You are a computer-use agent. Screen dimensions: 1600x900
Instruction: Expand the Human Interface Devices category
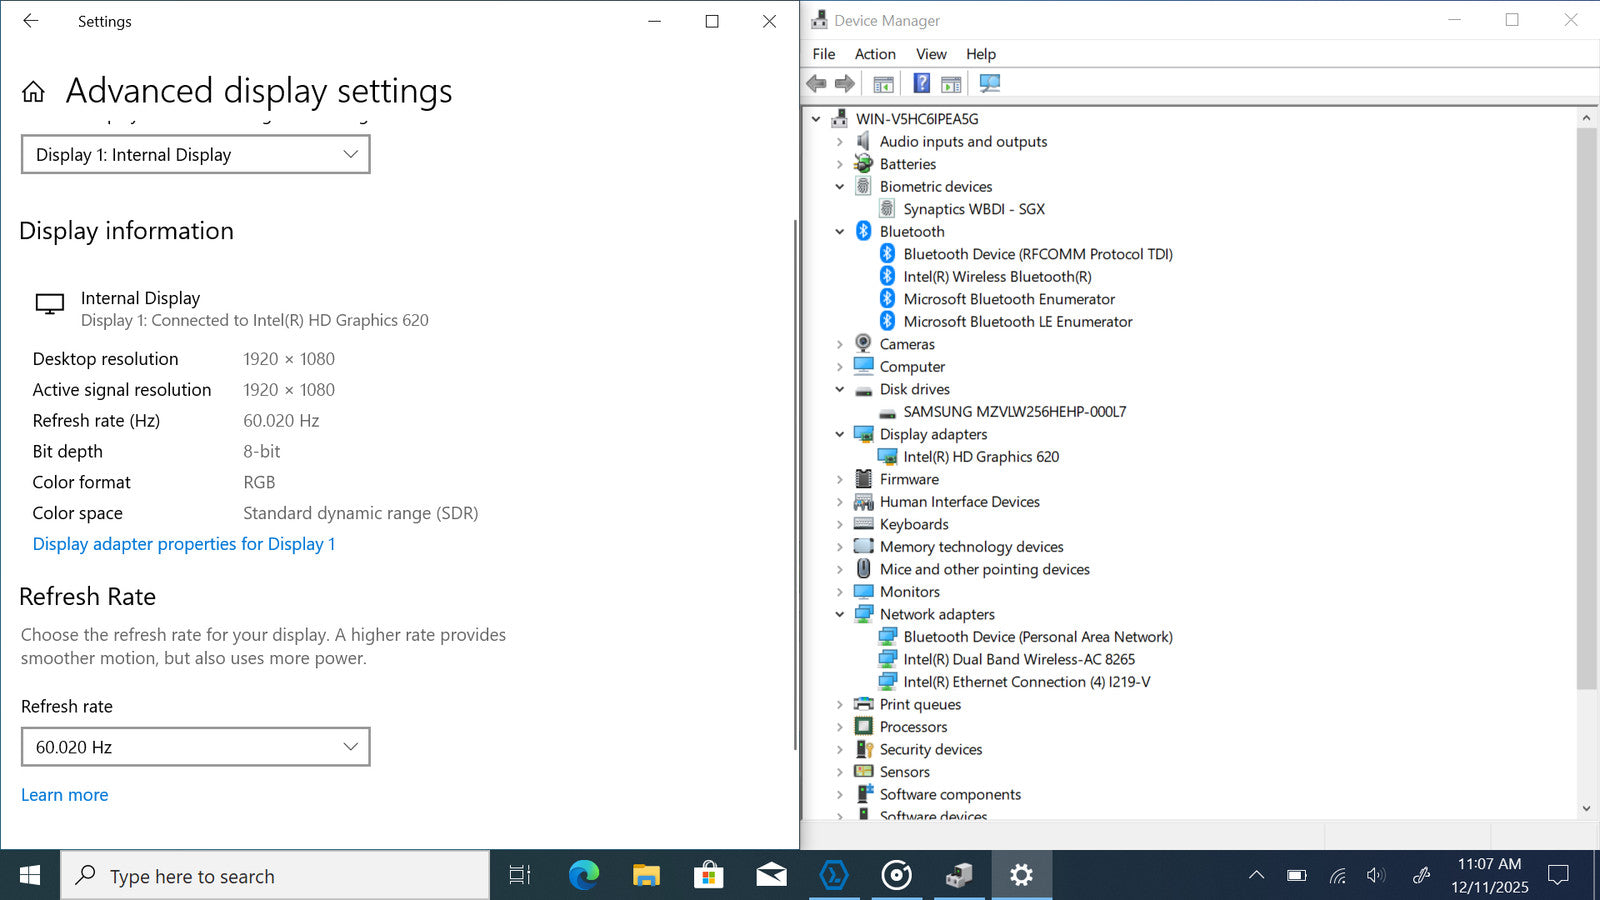(840, 502)
